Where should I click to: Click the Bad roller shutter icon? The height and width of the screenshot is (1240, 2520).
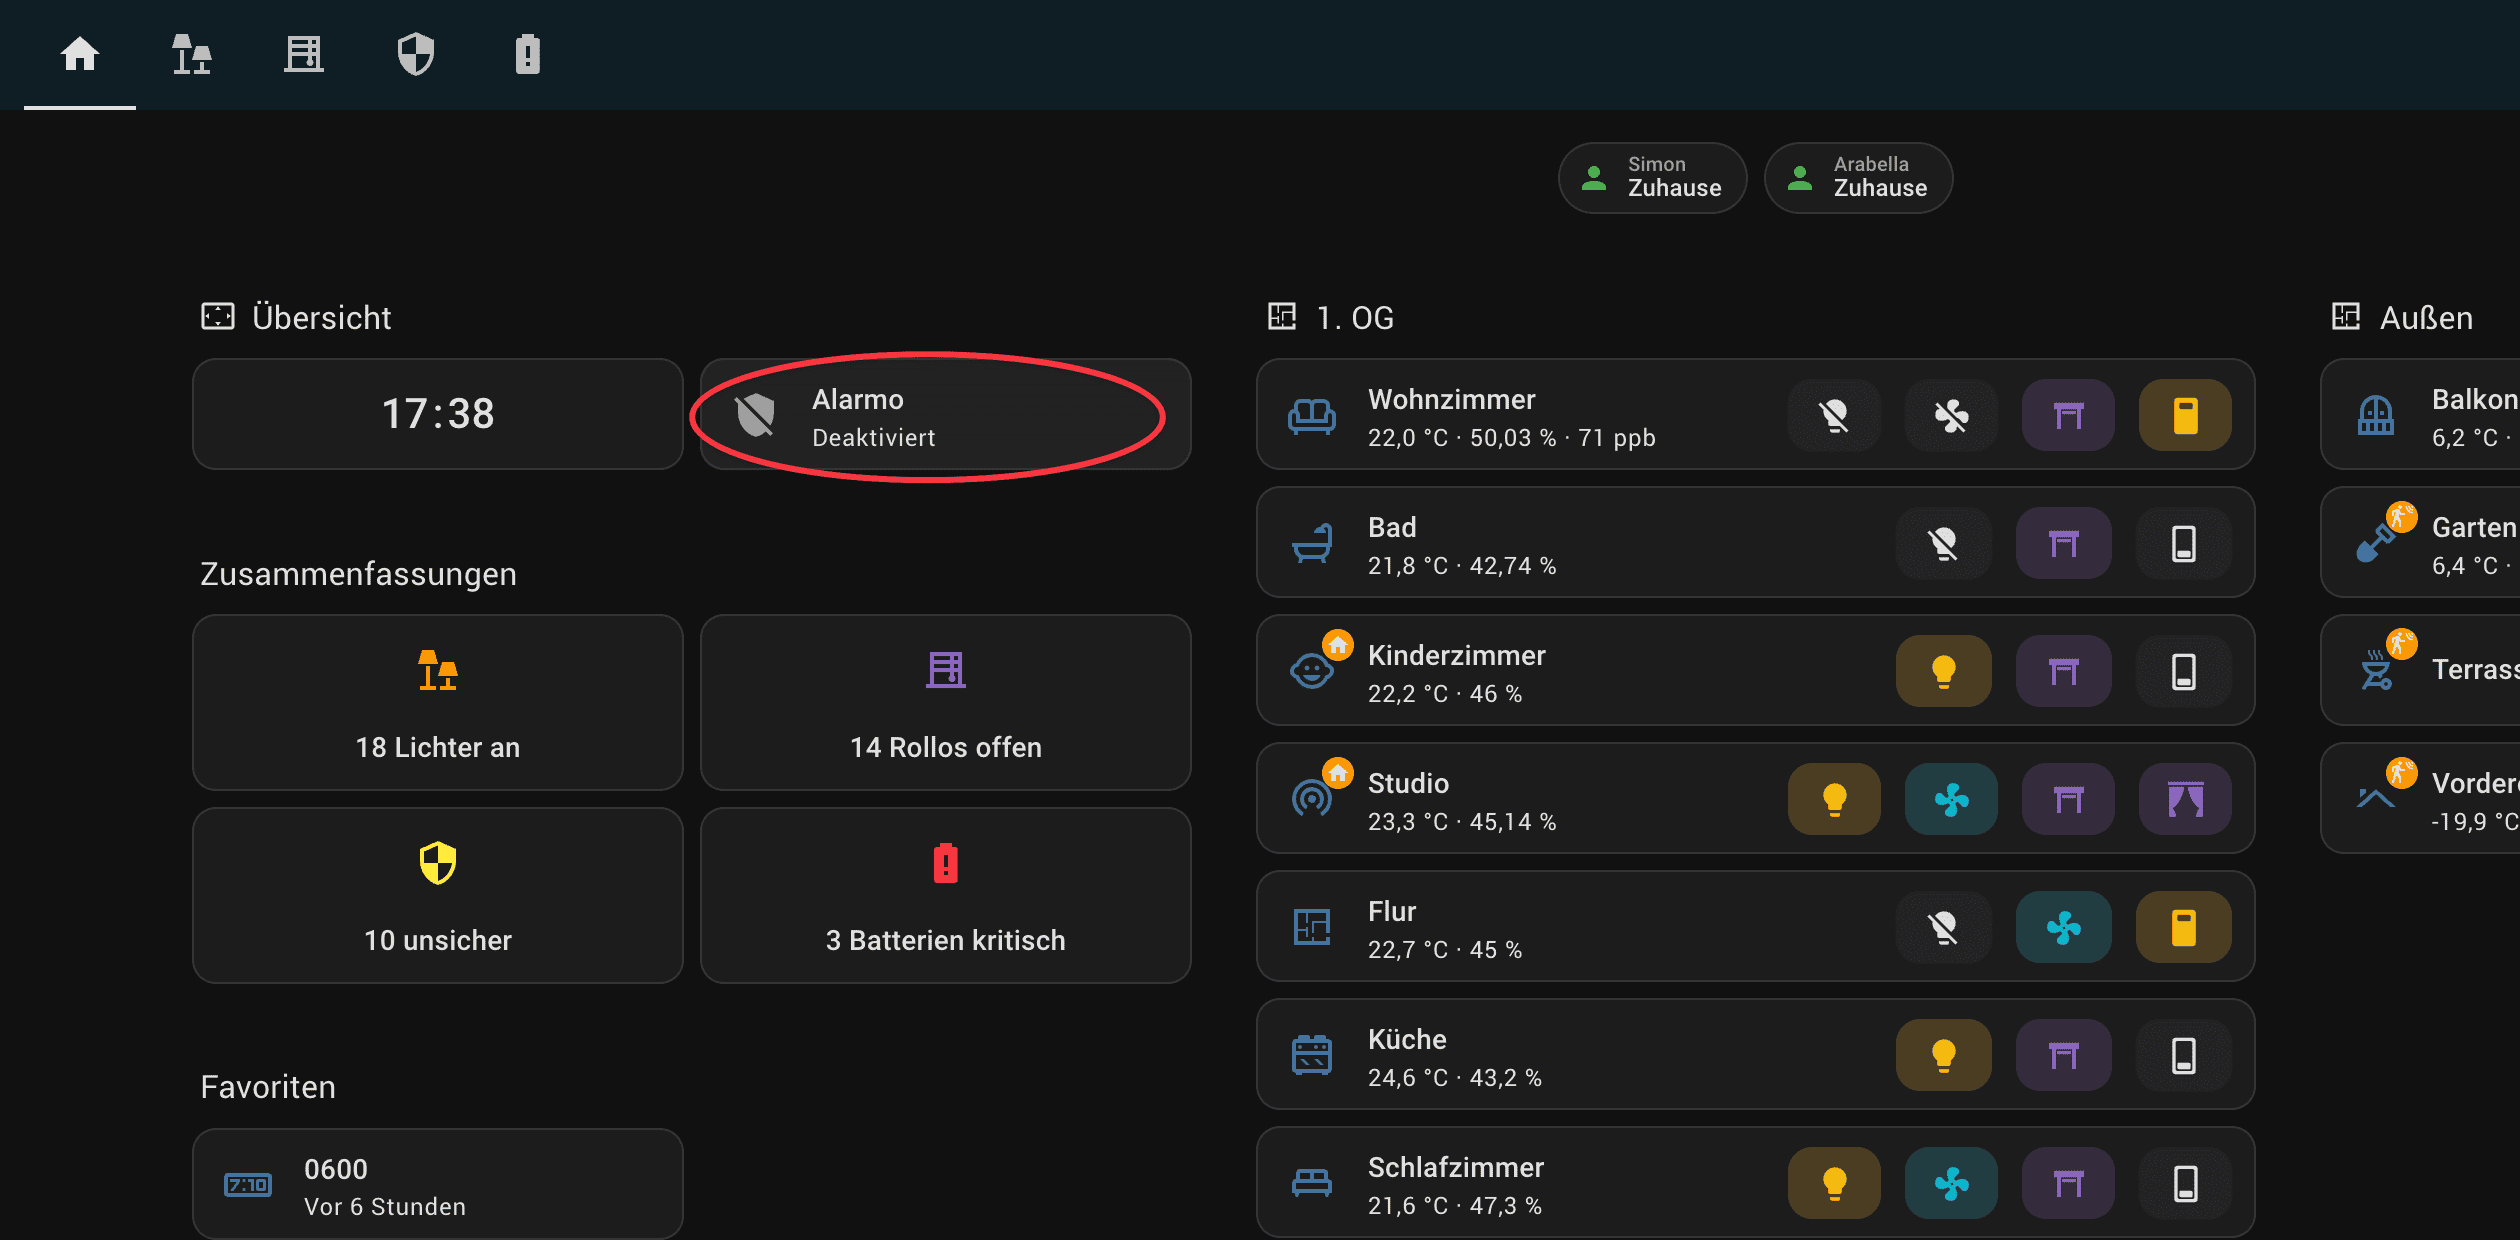[2062, 543]
